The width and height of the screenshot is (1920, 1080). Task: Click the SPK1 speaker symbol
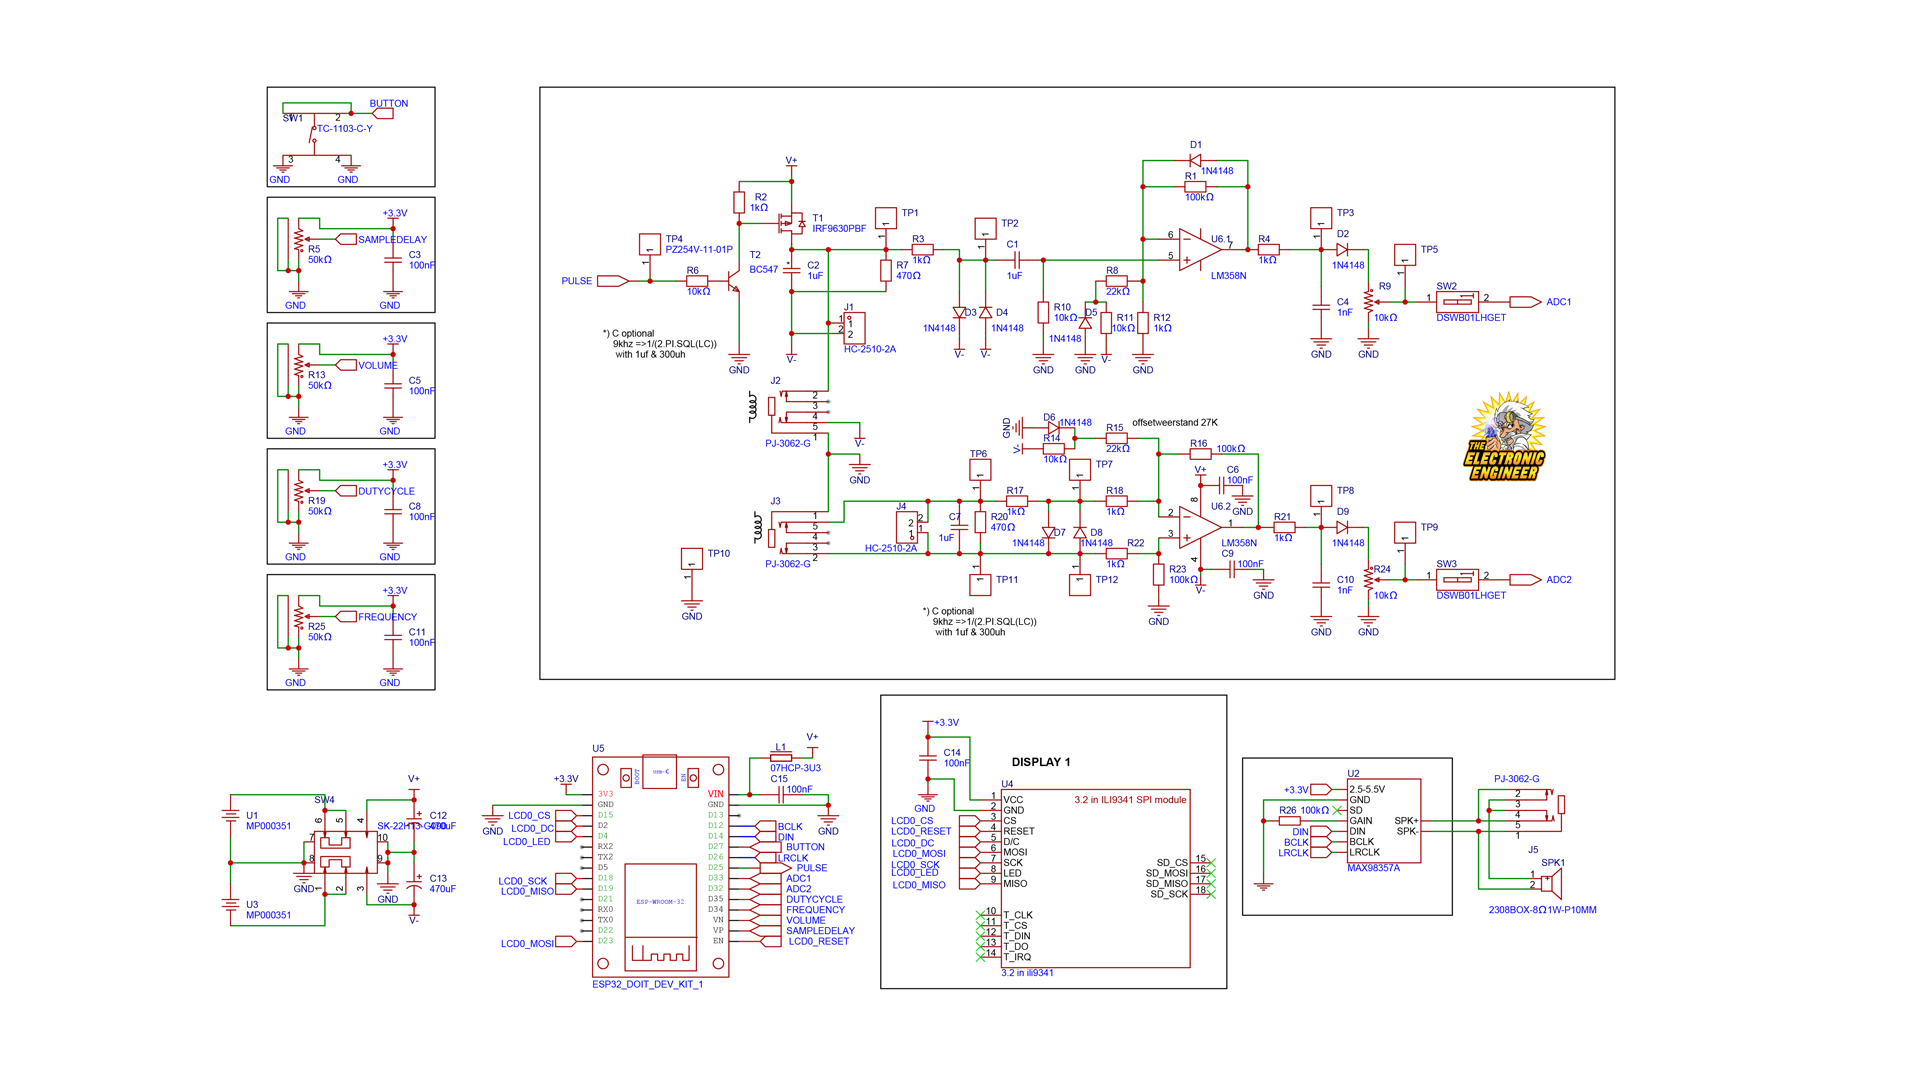(x=1552, y=885)
